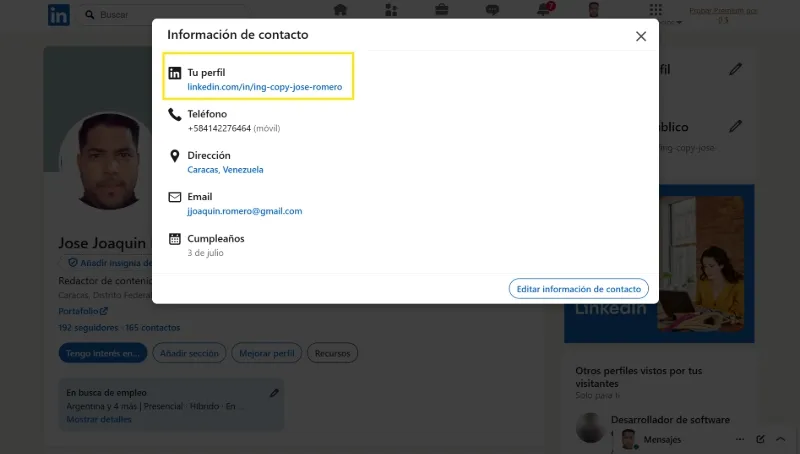This screenshot has height=454, width=800.
Task: Click Desarrollador de software profile suggestion
Action: click(670, 420)
